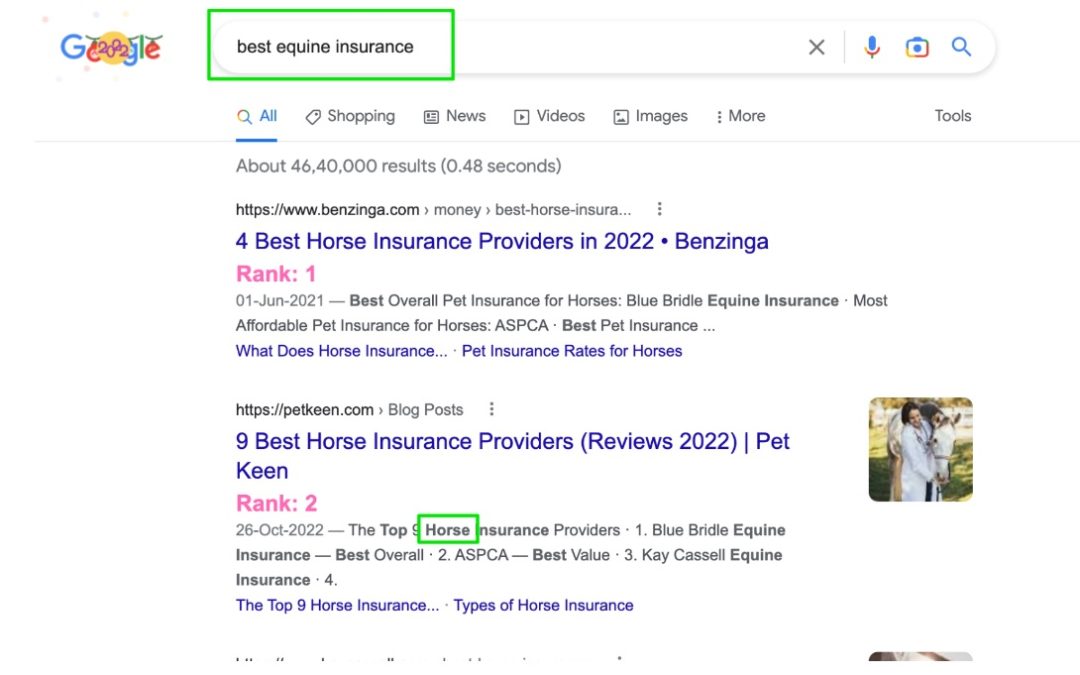Screen dimensions: 1080x675
Task: Click the blue search magnifier icon
Action: coord(961,46)
